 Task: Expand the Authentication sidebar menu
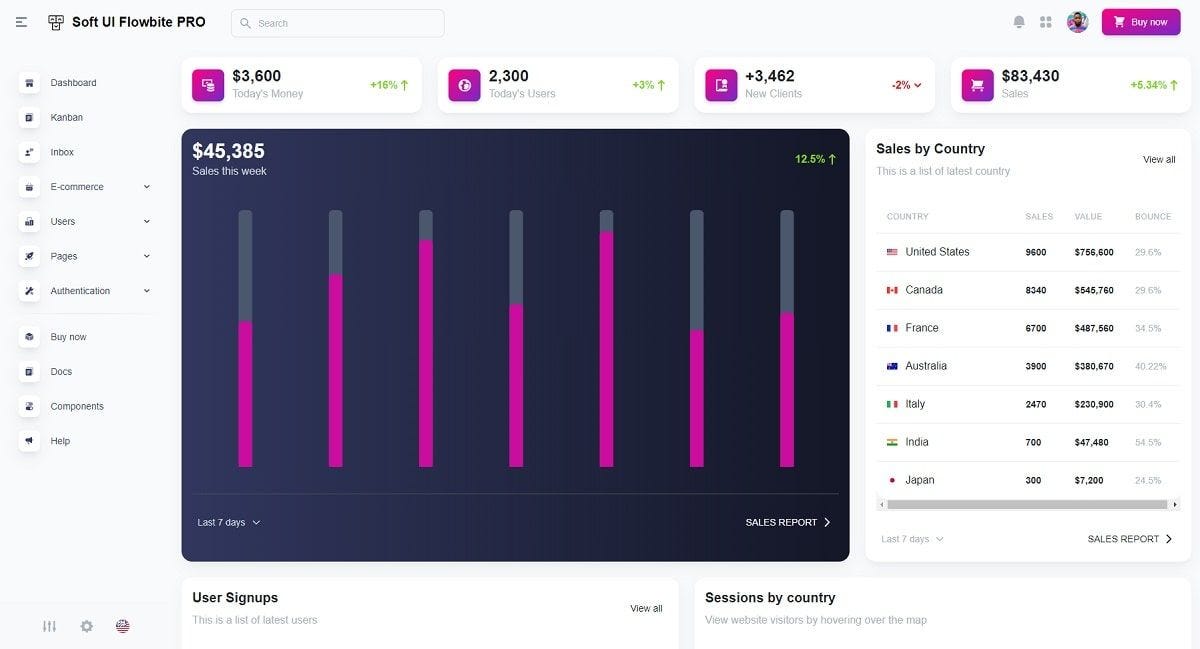pyautogui.click(x=86, y=291)
